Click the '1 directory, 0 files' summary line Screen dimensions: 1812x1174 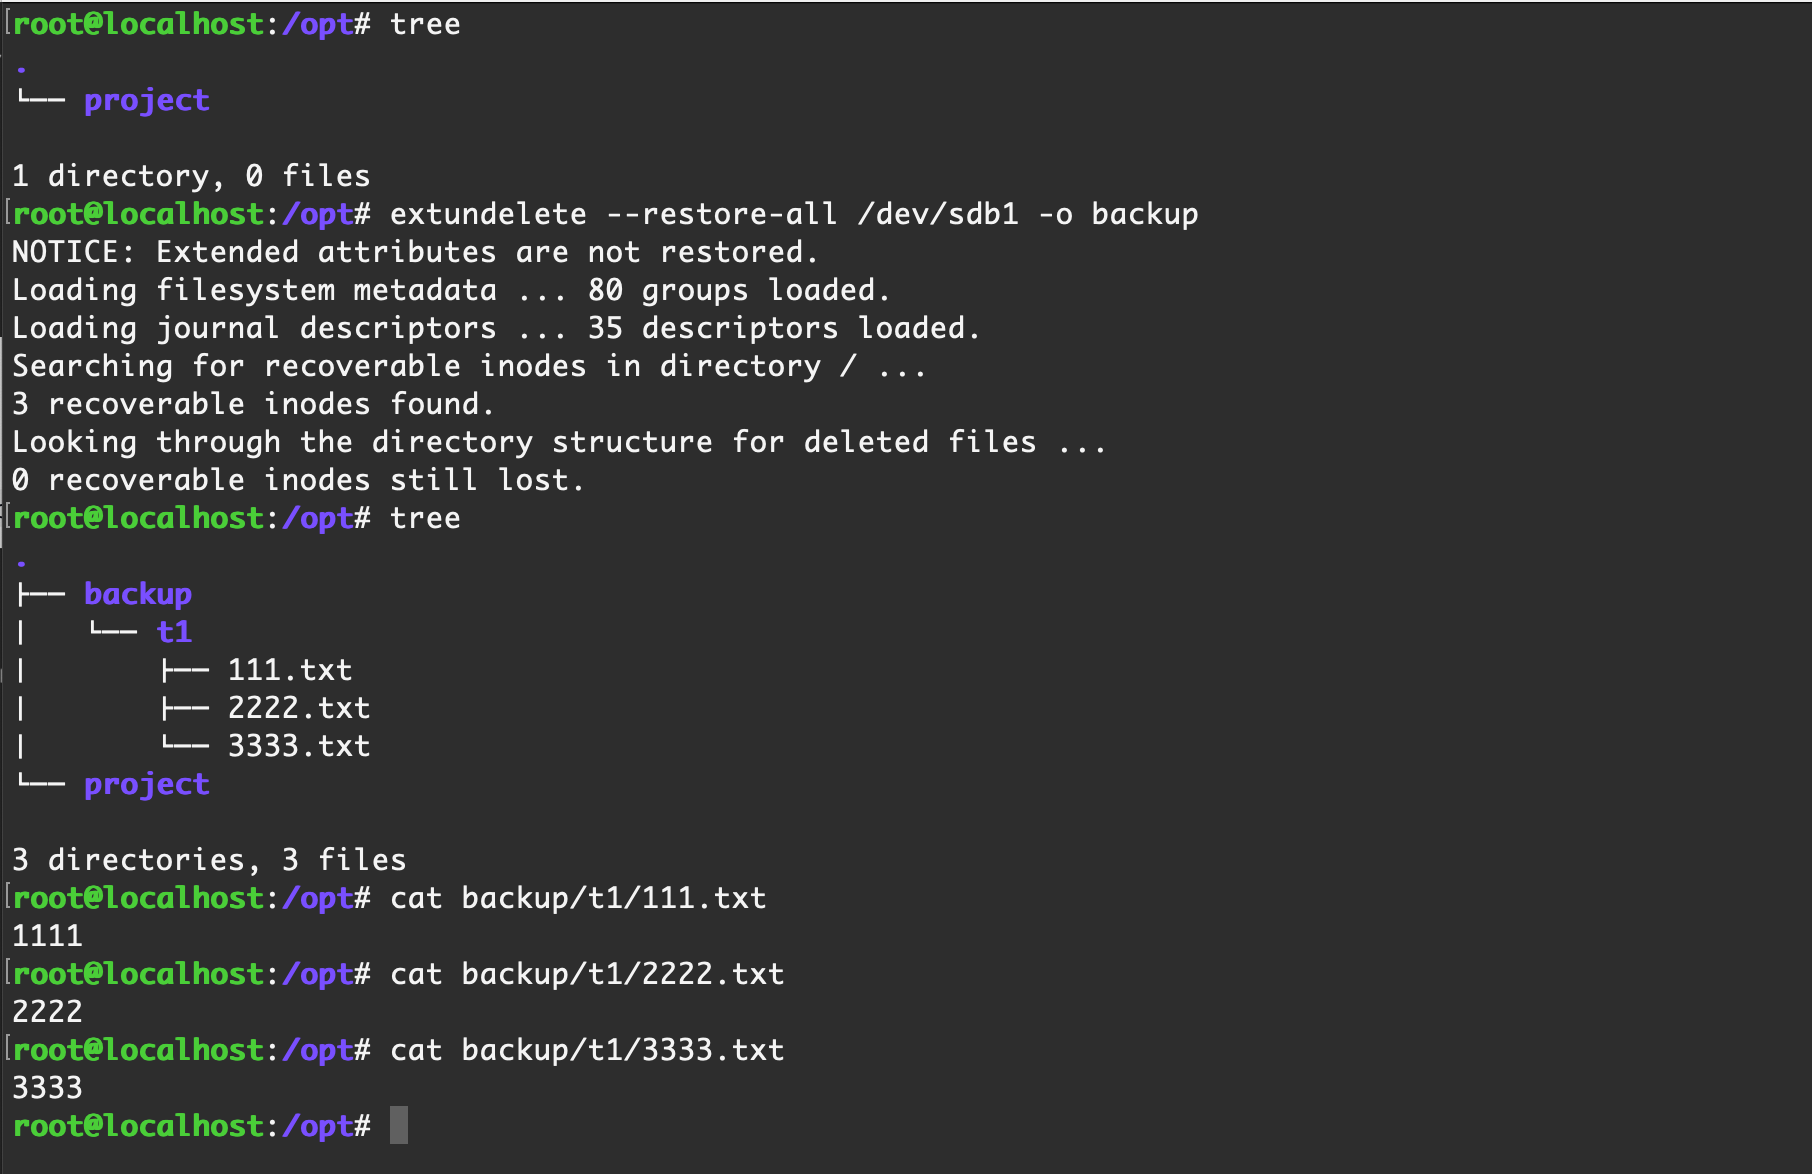tap(191, 176)
